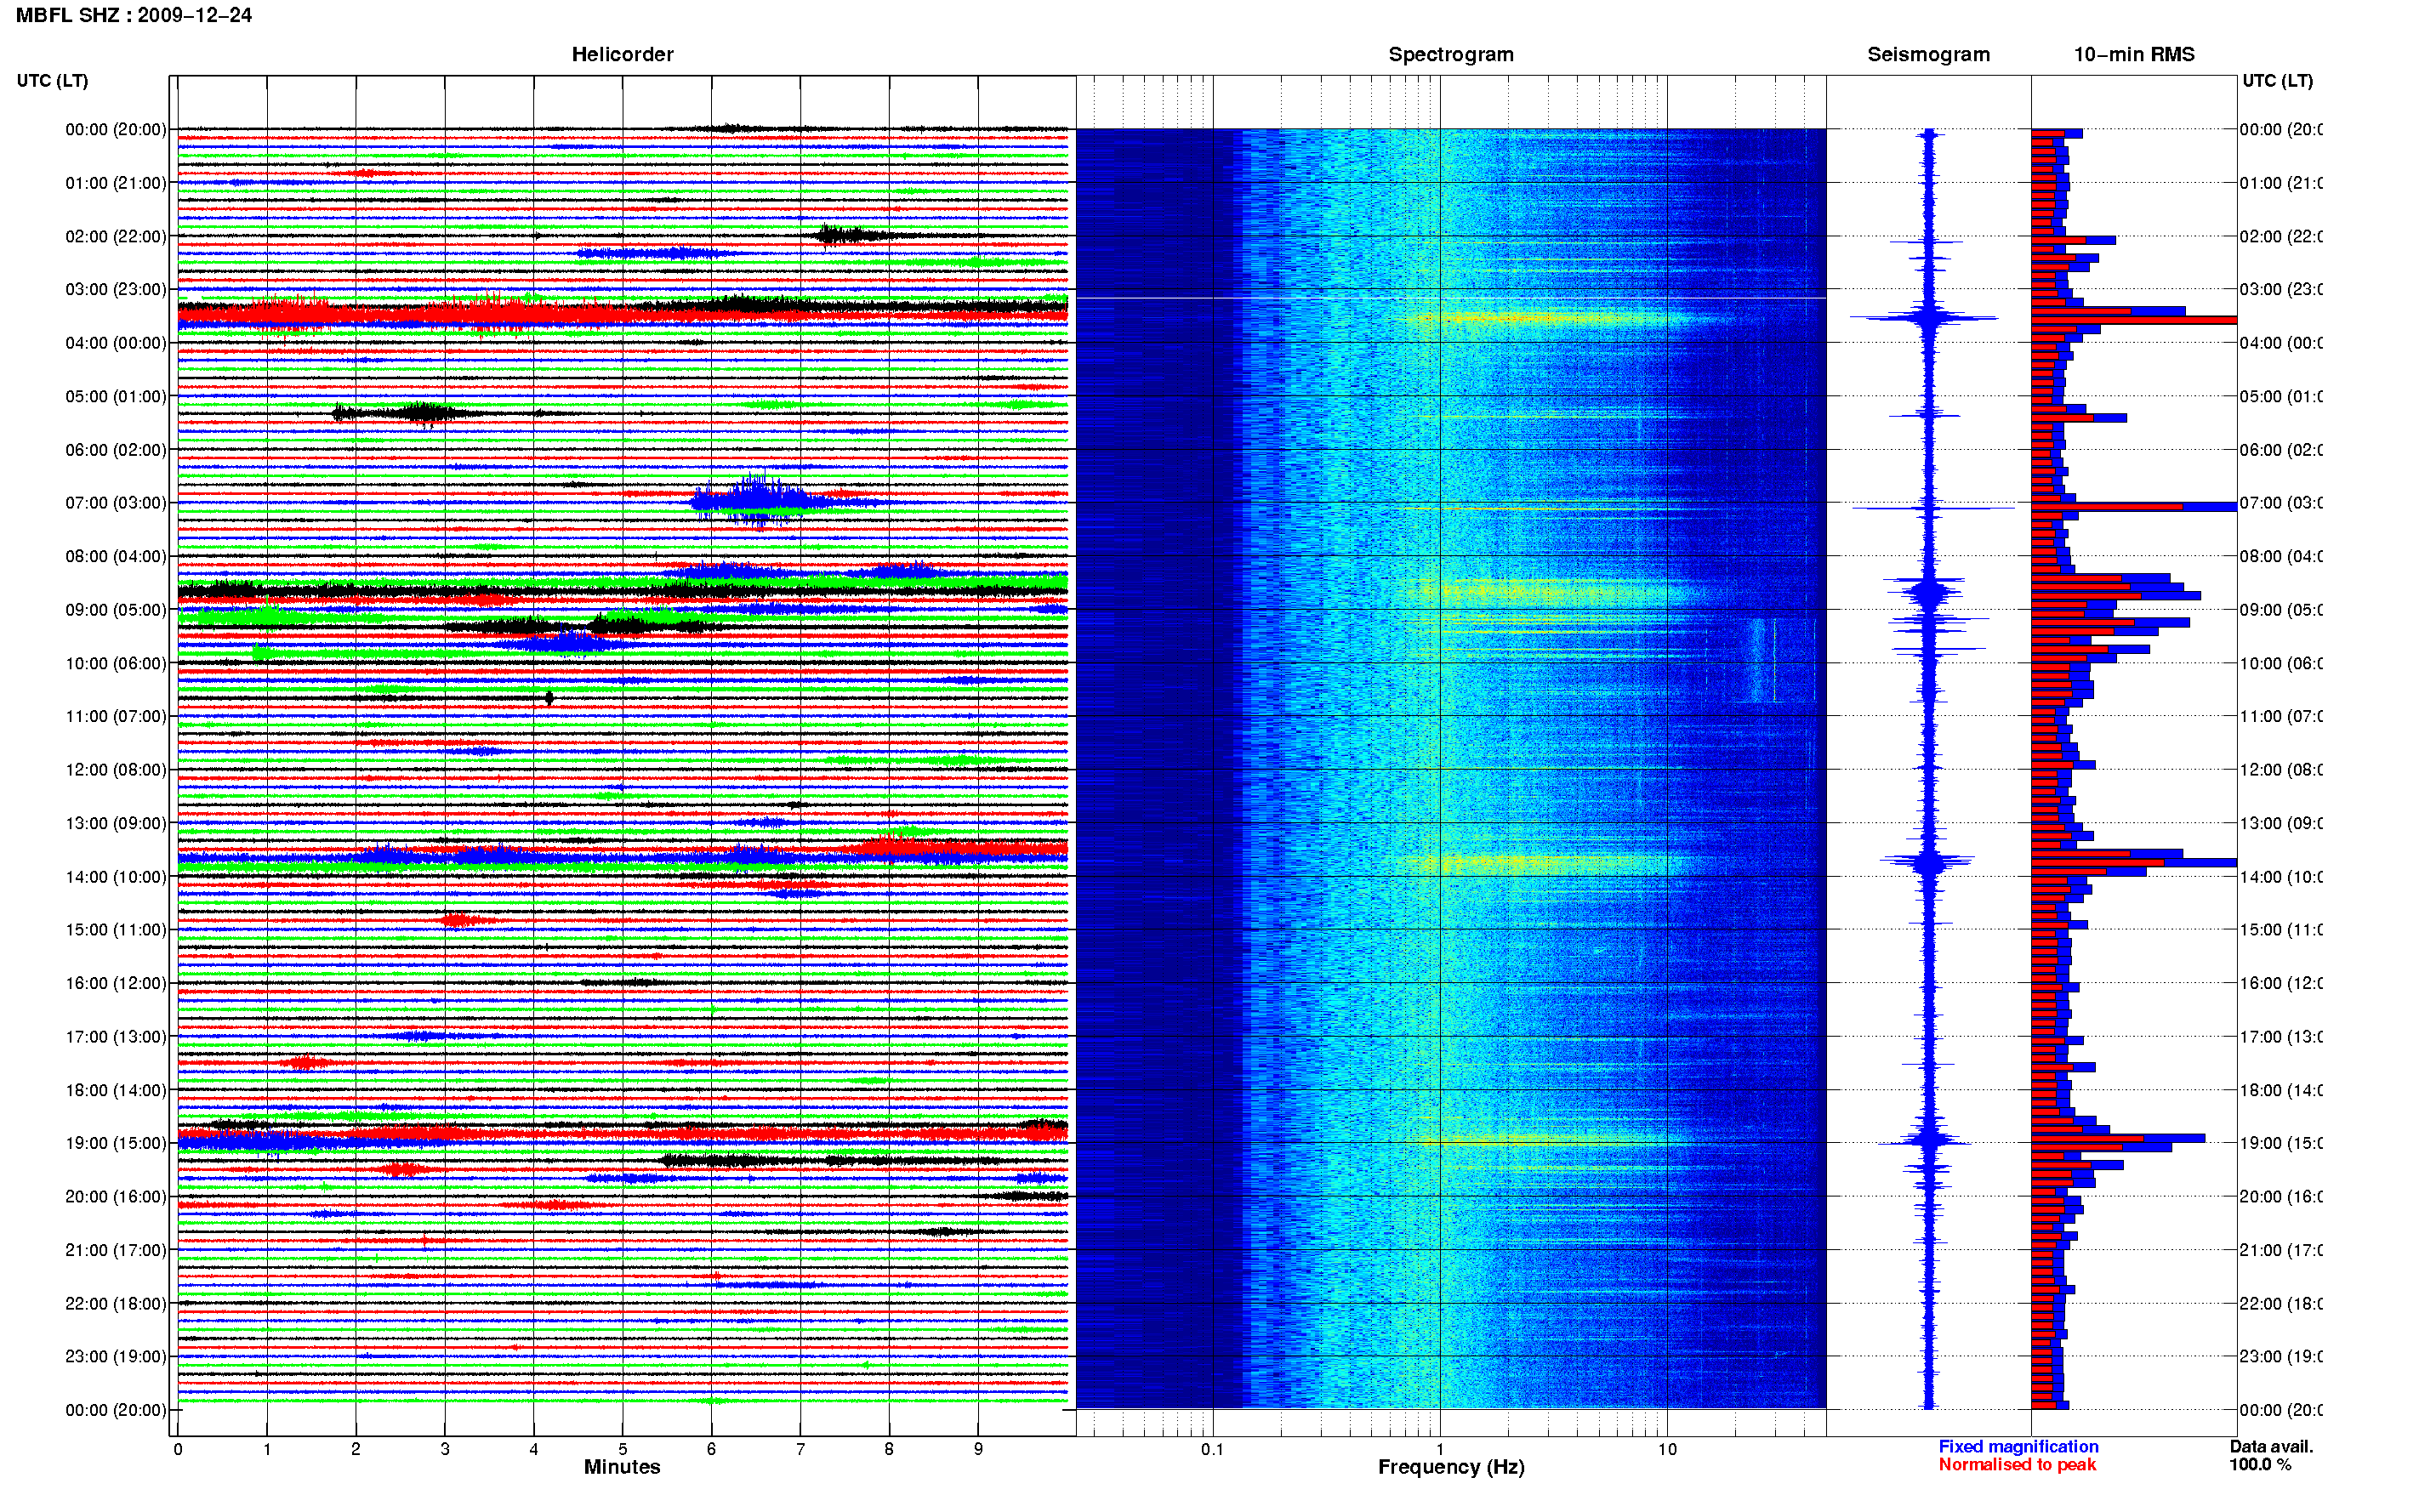Viewport: 2419px width, 1512px height.
Task: Select the Spectrogram panel heading
Action: click(1450, 54)
